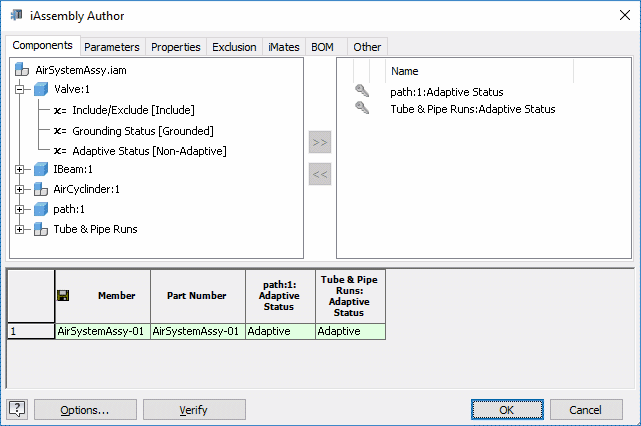Click Adaptive cell under Tube & Pipe Runs column
The image size is (641, 426).
coord(350,331)
